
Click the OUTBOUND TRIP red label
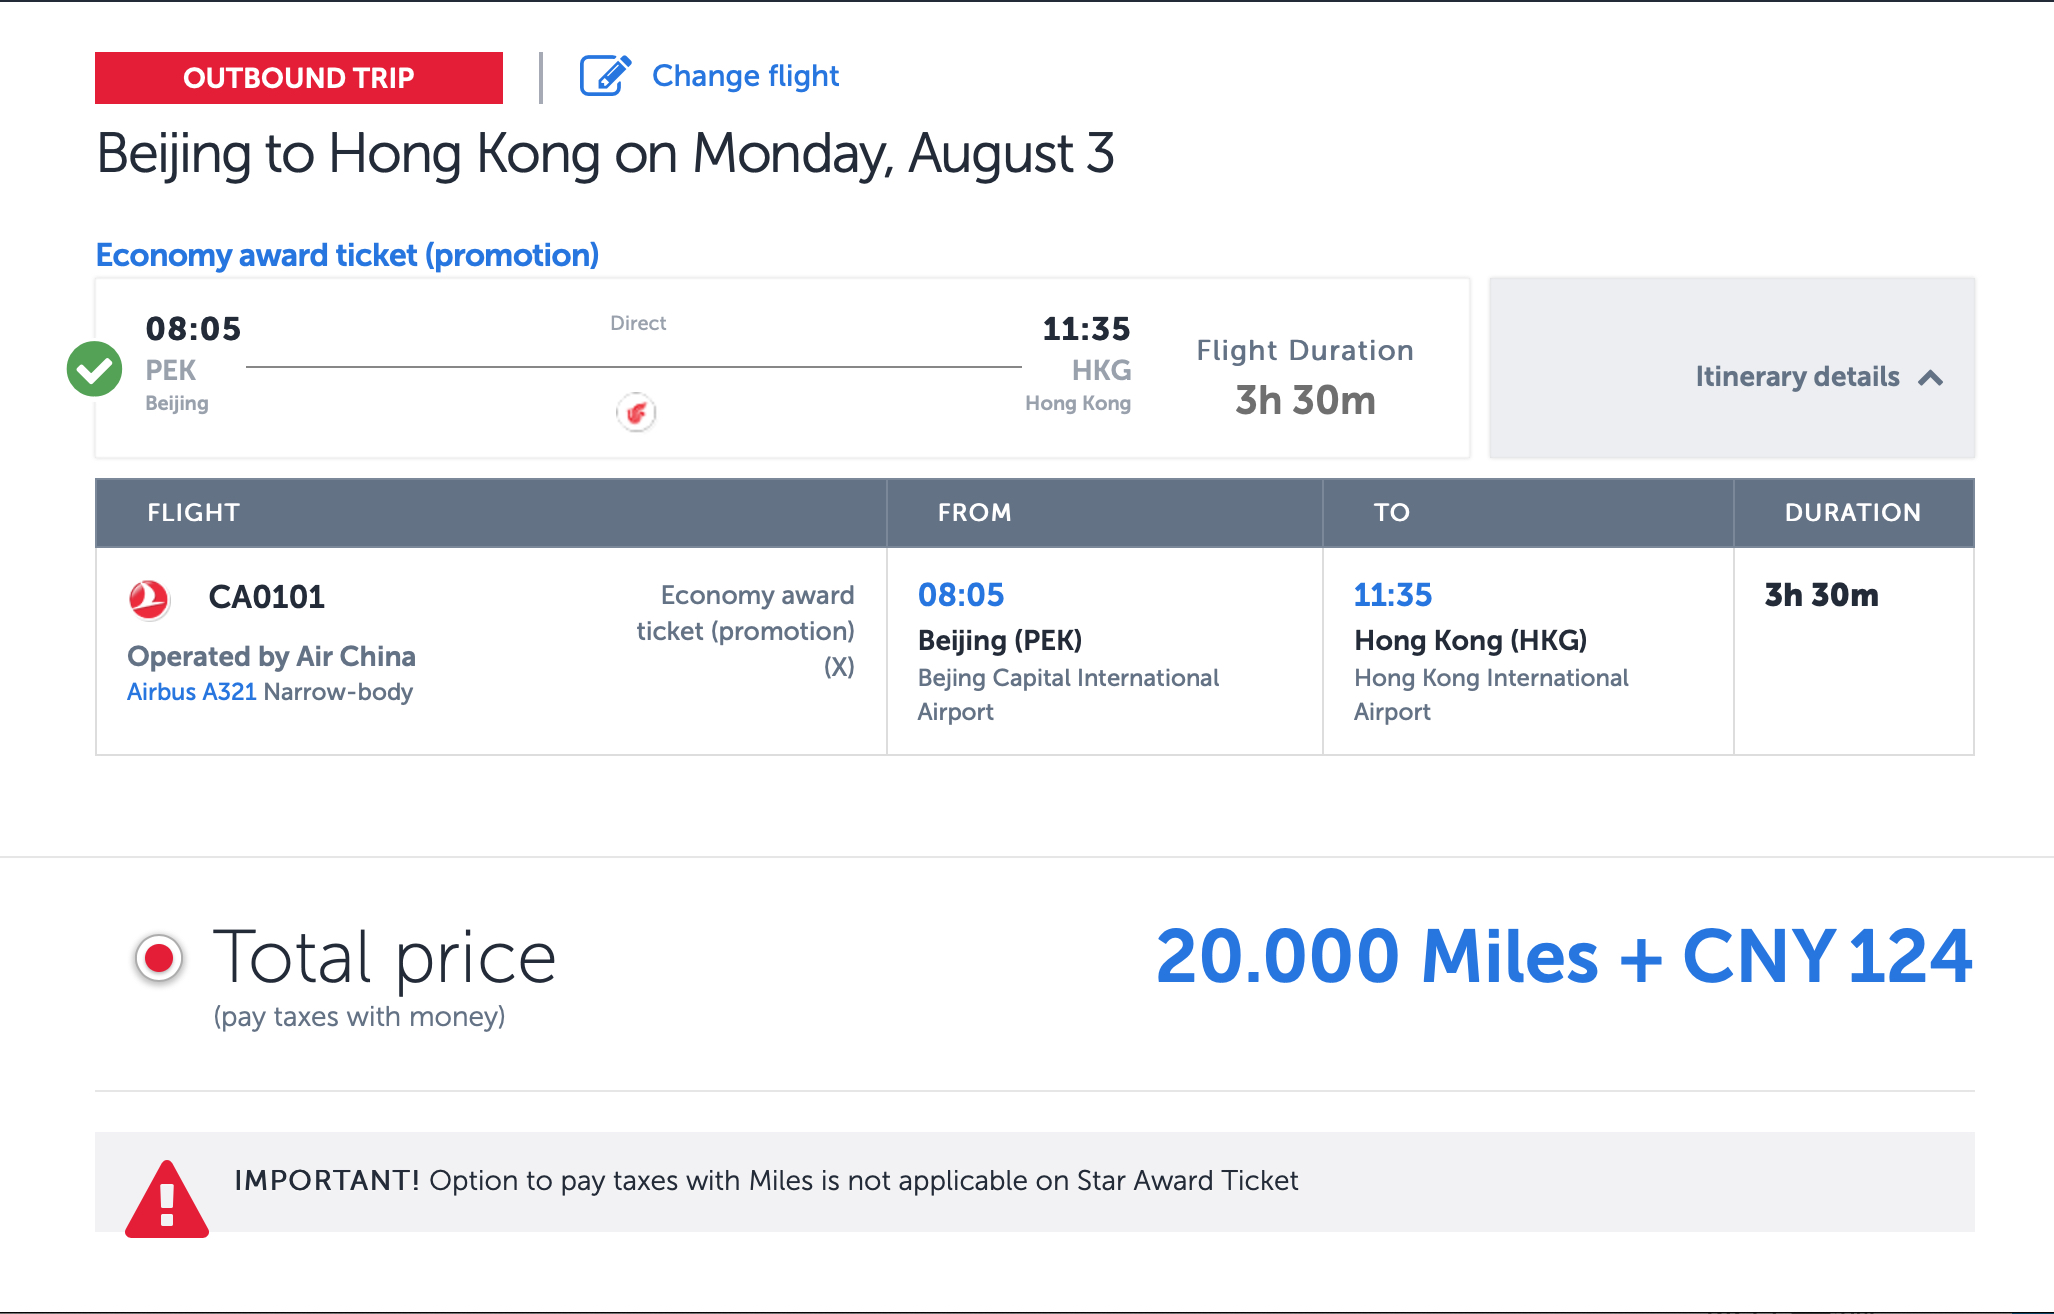[x=299, y=78]
